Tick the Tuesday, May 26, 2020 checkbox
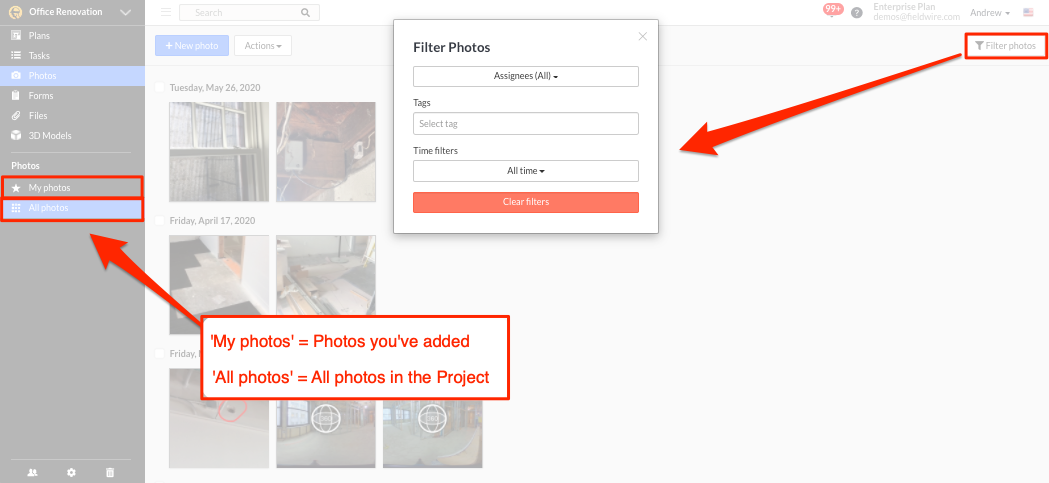The width and height of the screenshot is (1049, 483). [160, 87]
